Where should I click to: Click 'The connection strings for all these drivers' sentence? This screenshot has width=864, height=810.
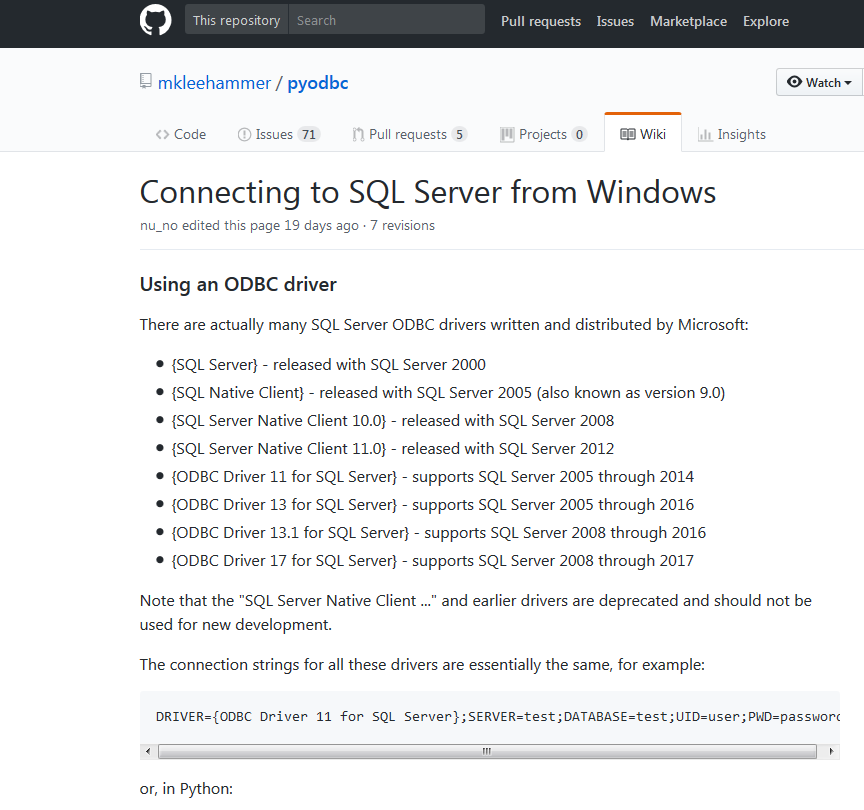tap(422, 665)
